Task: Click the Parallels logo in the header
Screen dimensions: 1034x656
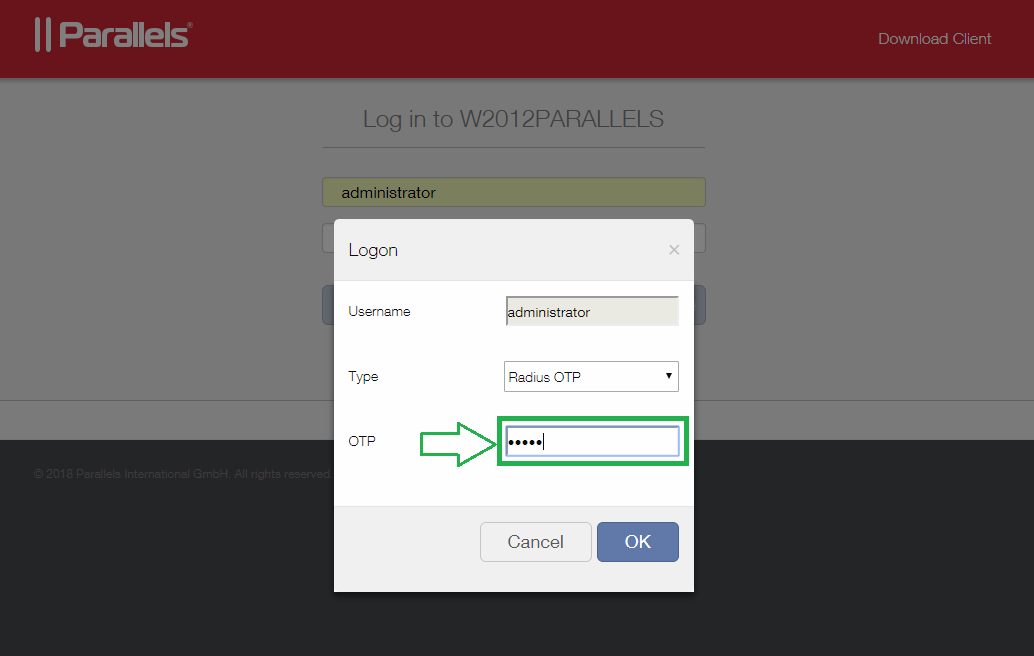Action: pyautogui.click(x=113, y=34)
